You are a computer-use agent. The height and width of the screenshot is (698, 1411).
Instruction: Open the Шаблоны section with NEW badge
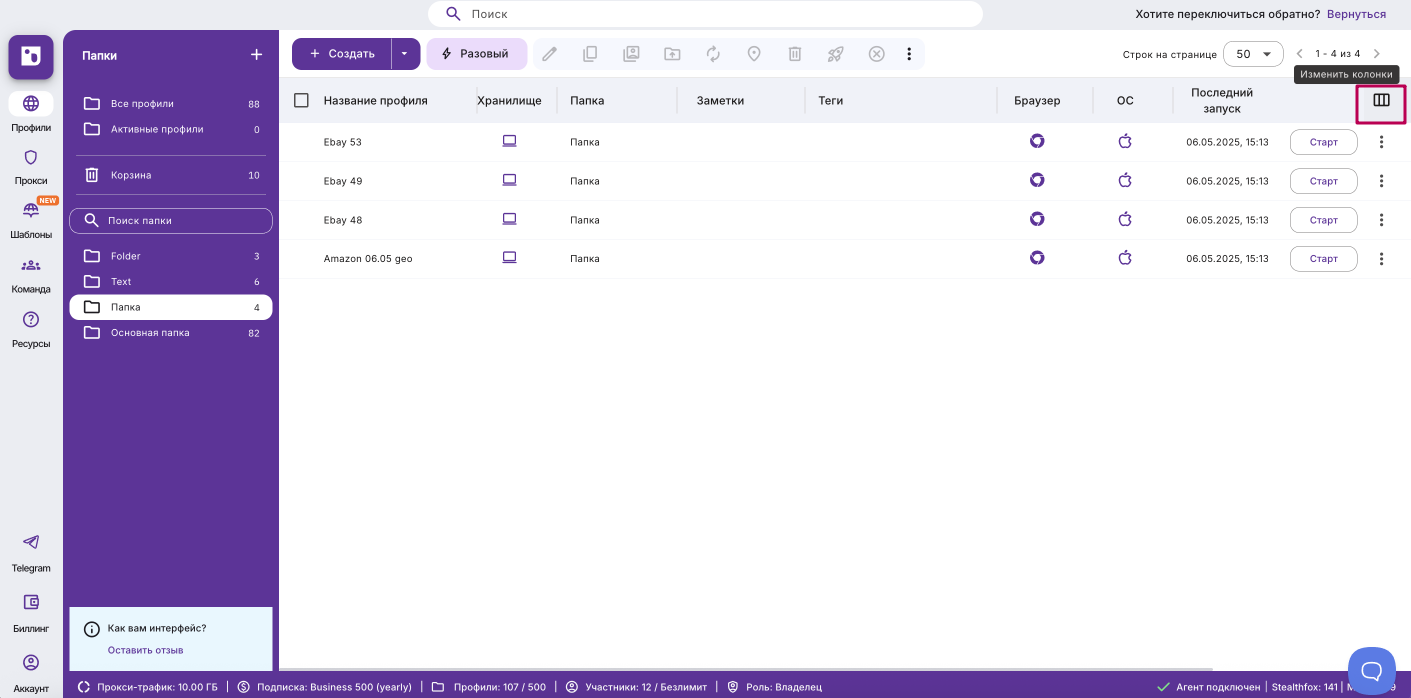[x=31, y=219]
